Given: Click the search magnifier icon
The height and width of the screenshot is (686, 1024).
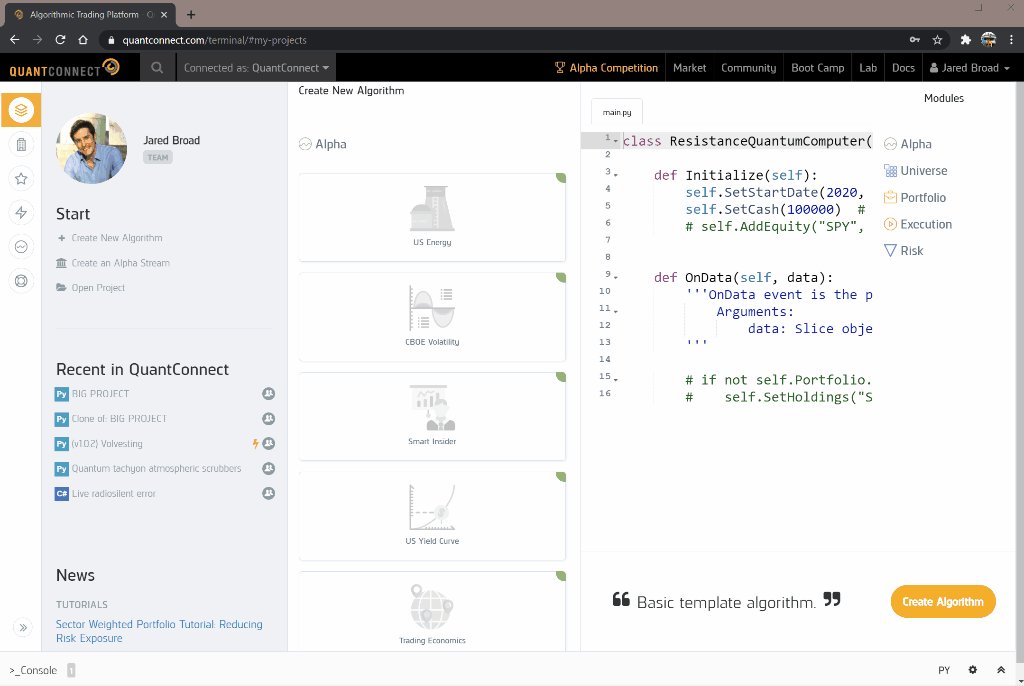Looking at the screenshot, I should 157,67.
